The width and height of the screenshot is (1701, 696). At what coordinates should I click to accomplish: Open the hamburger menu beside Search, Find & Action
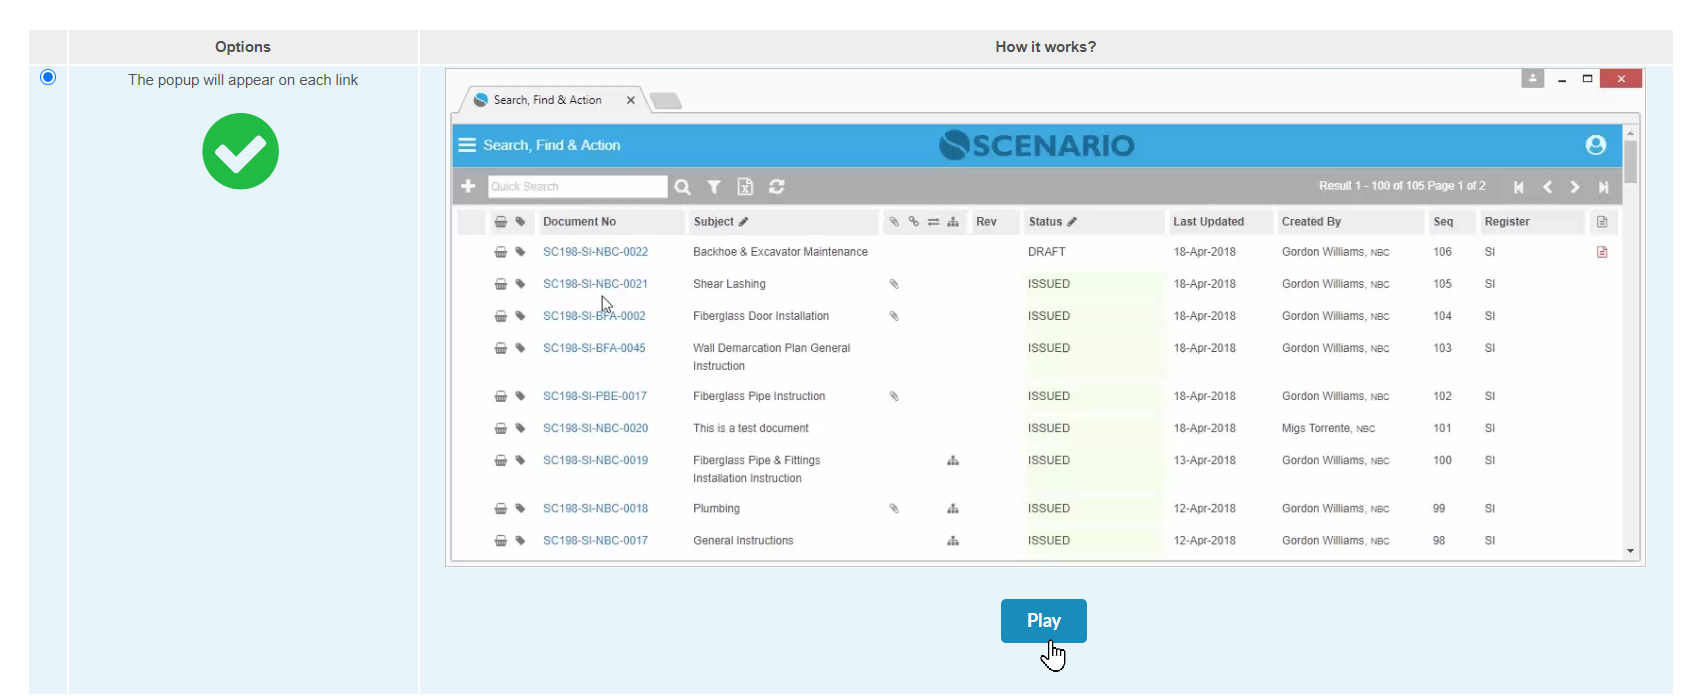(467, 145)
